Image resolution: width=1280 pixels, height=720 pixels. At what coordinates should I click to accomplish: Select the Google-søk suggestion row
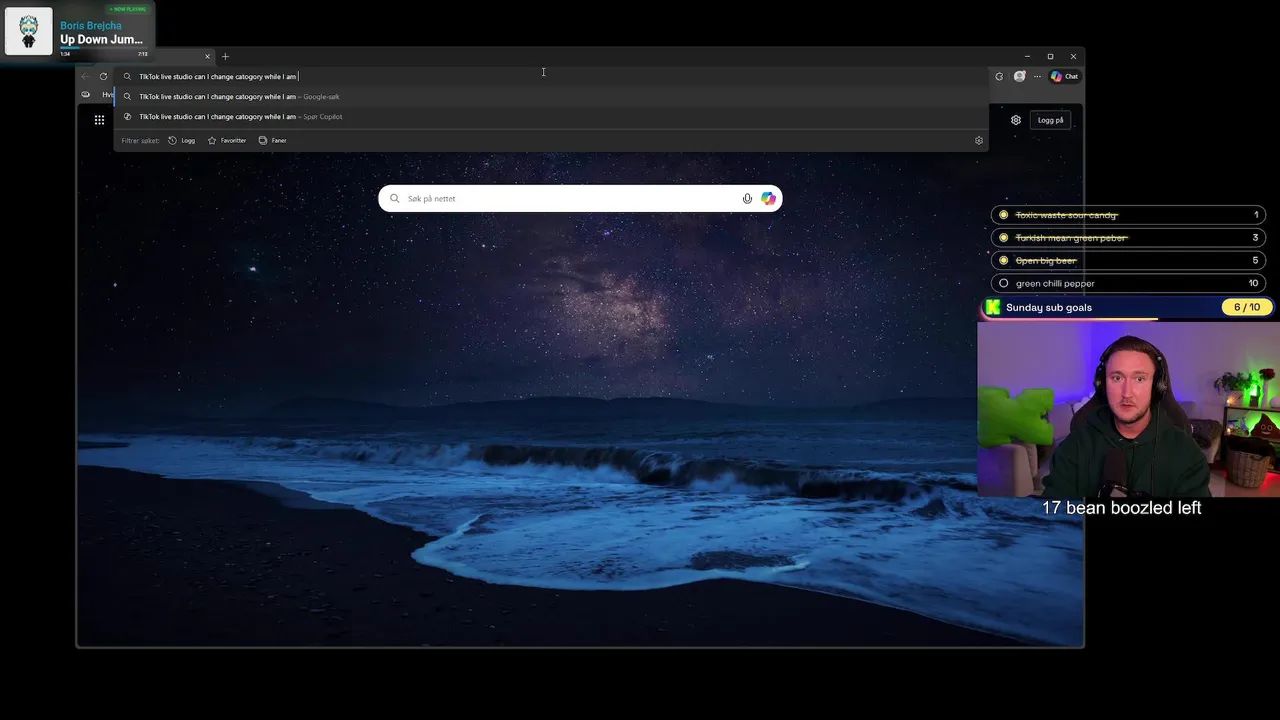551,97
